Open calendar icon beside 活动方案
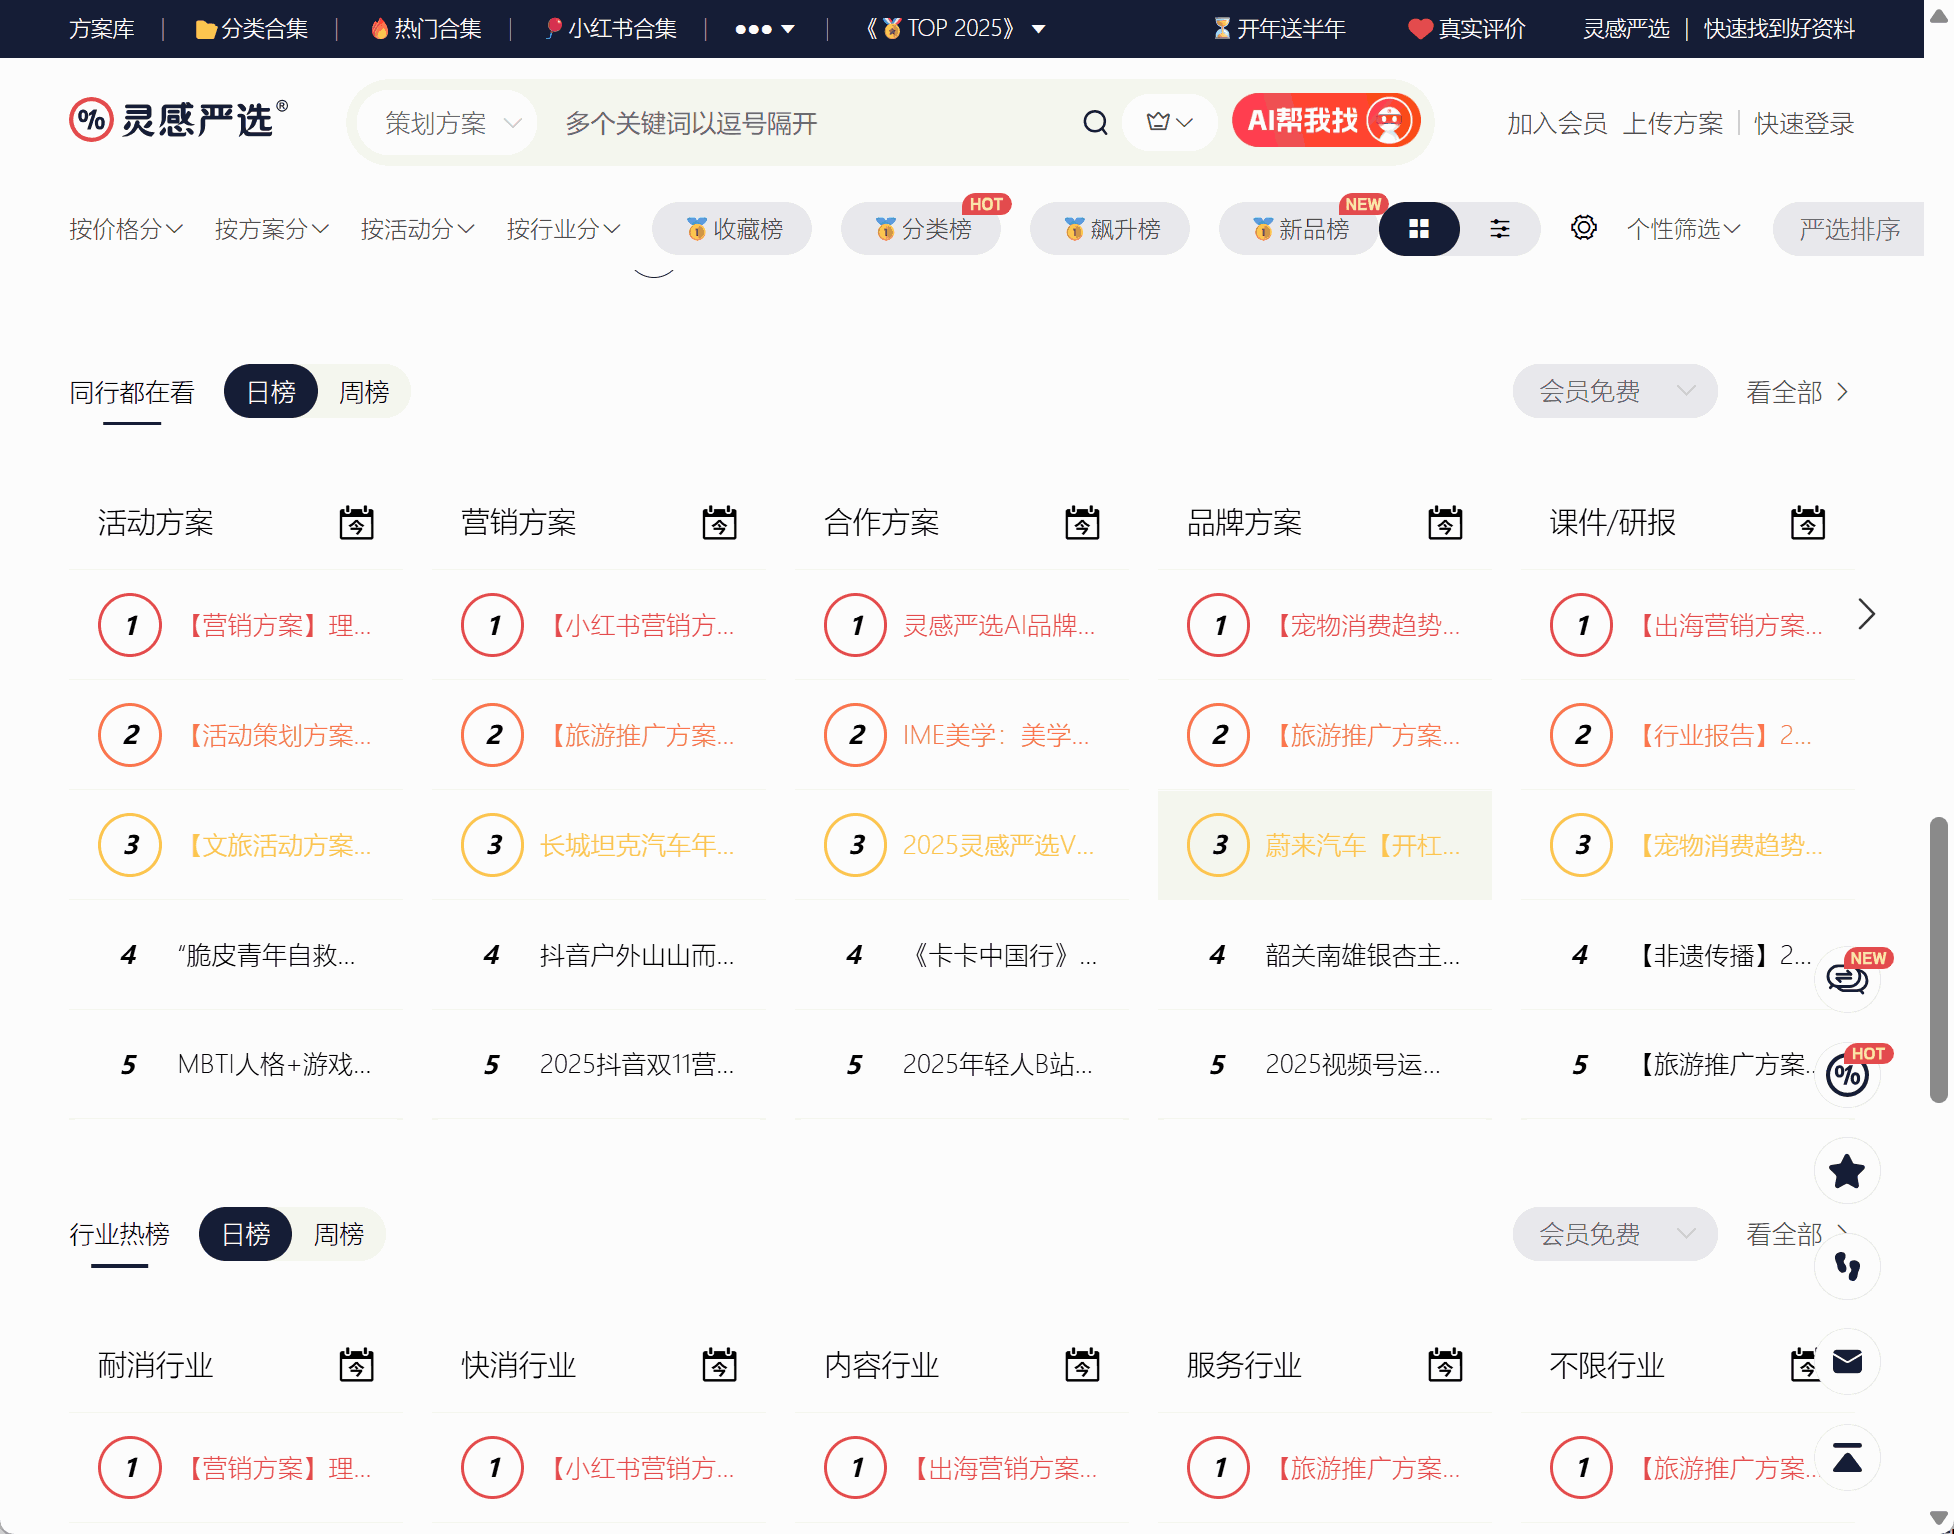 (x=356, y=523)
